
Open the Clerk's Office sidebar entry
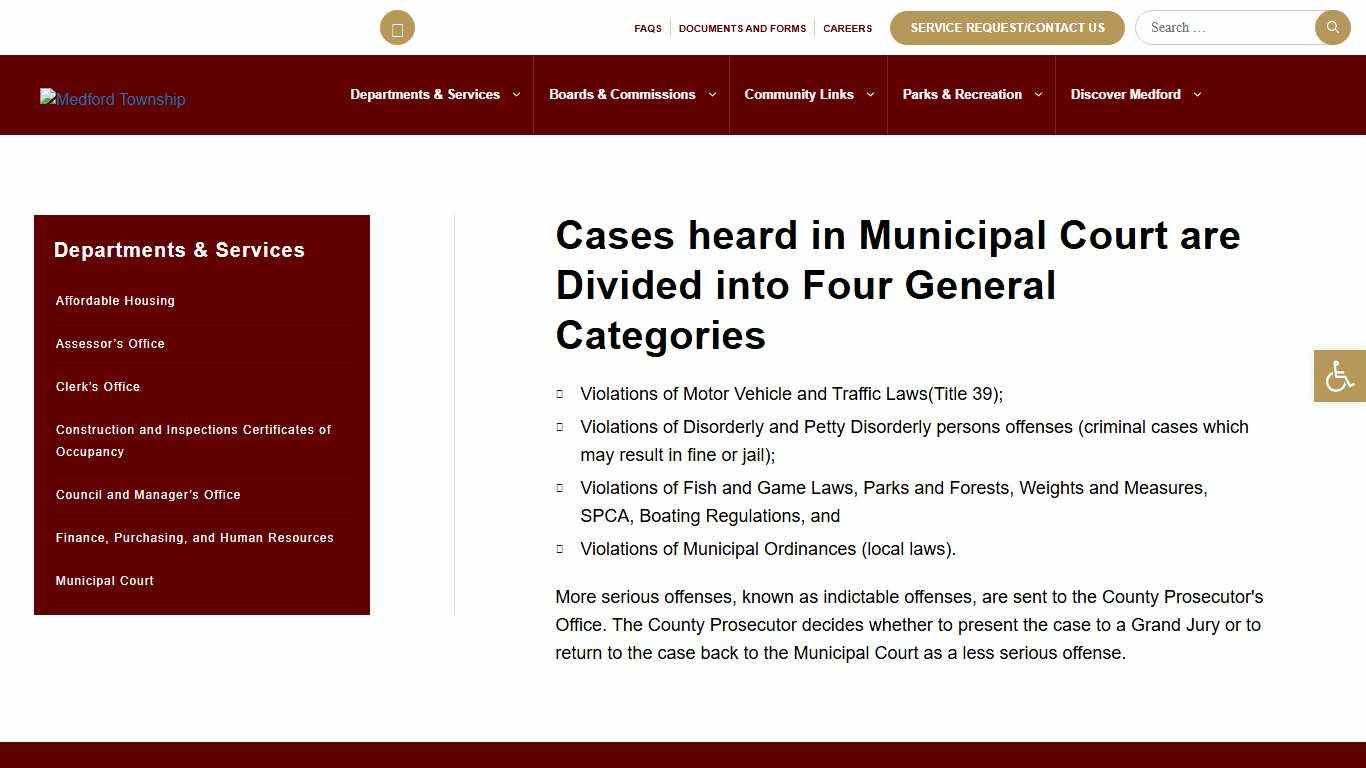point(97,386)
